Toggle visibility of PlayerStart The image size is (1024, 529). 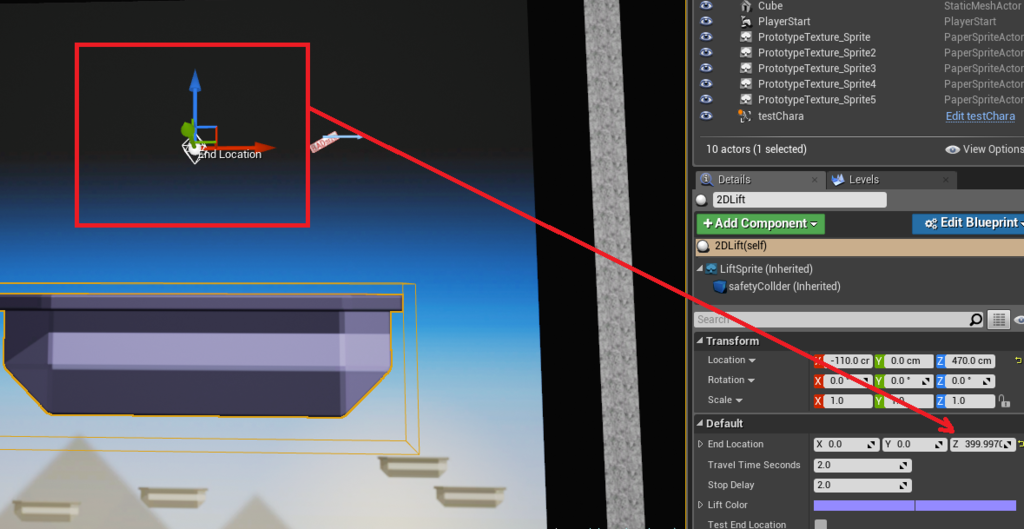(x=706, y=21)
